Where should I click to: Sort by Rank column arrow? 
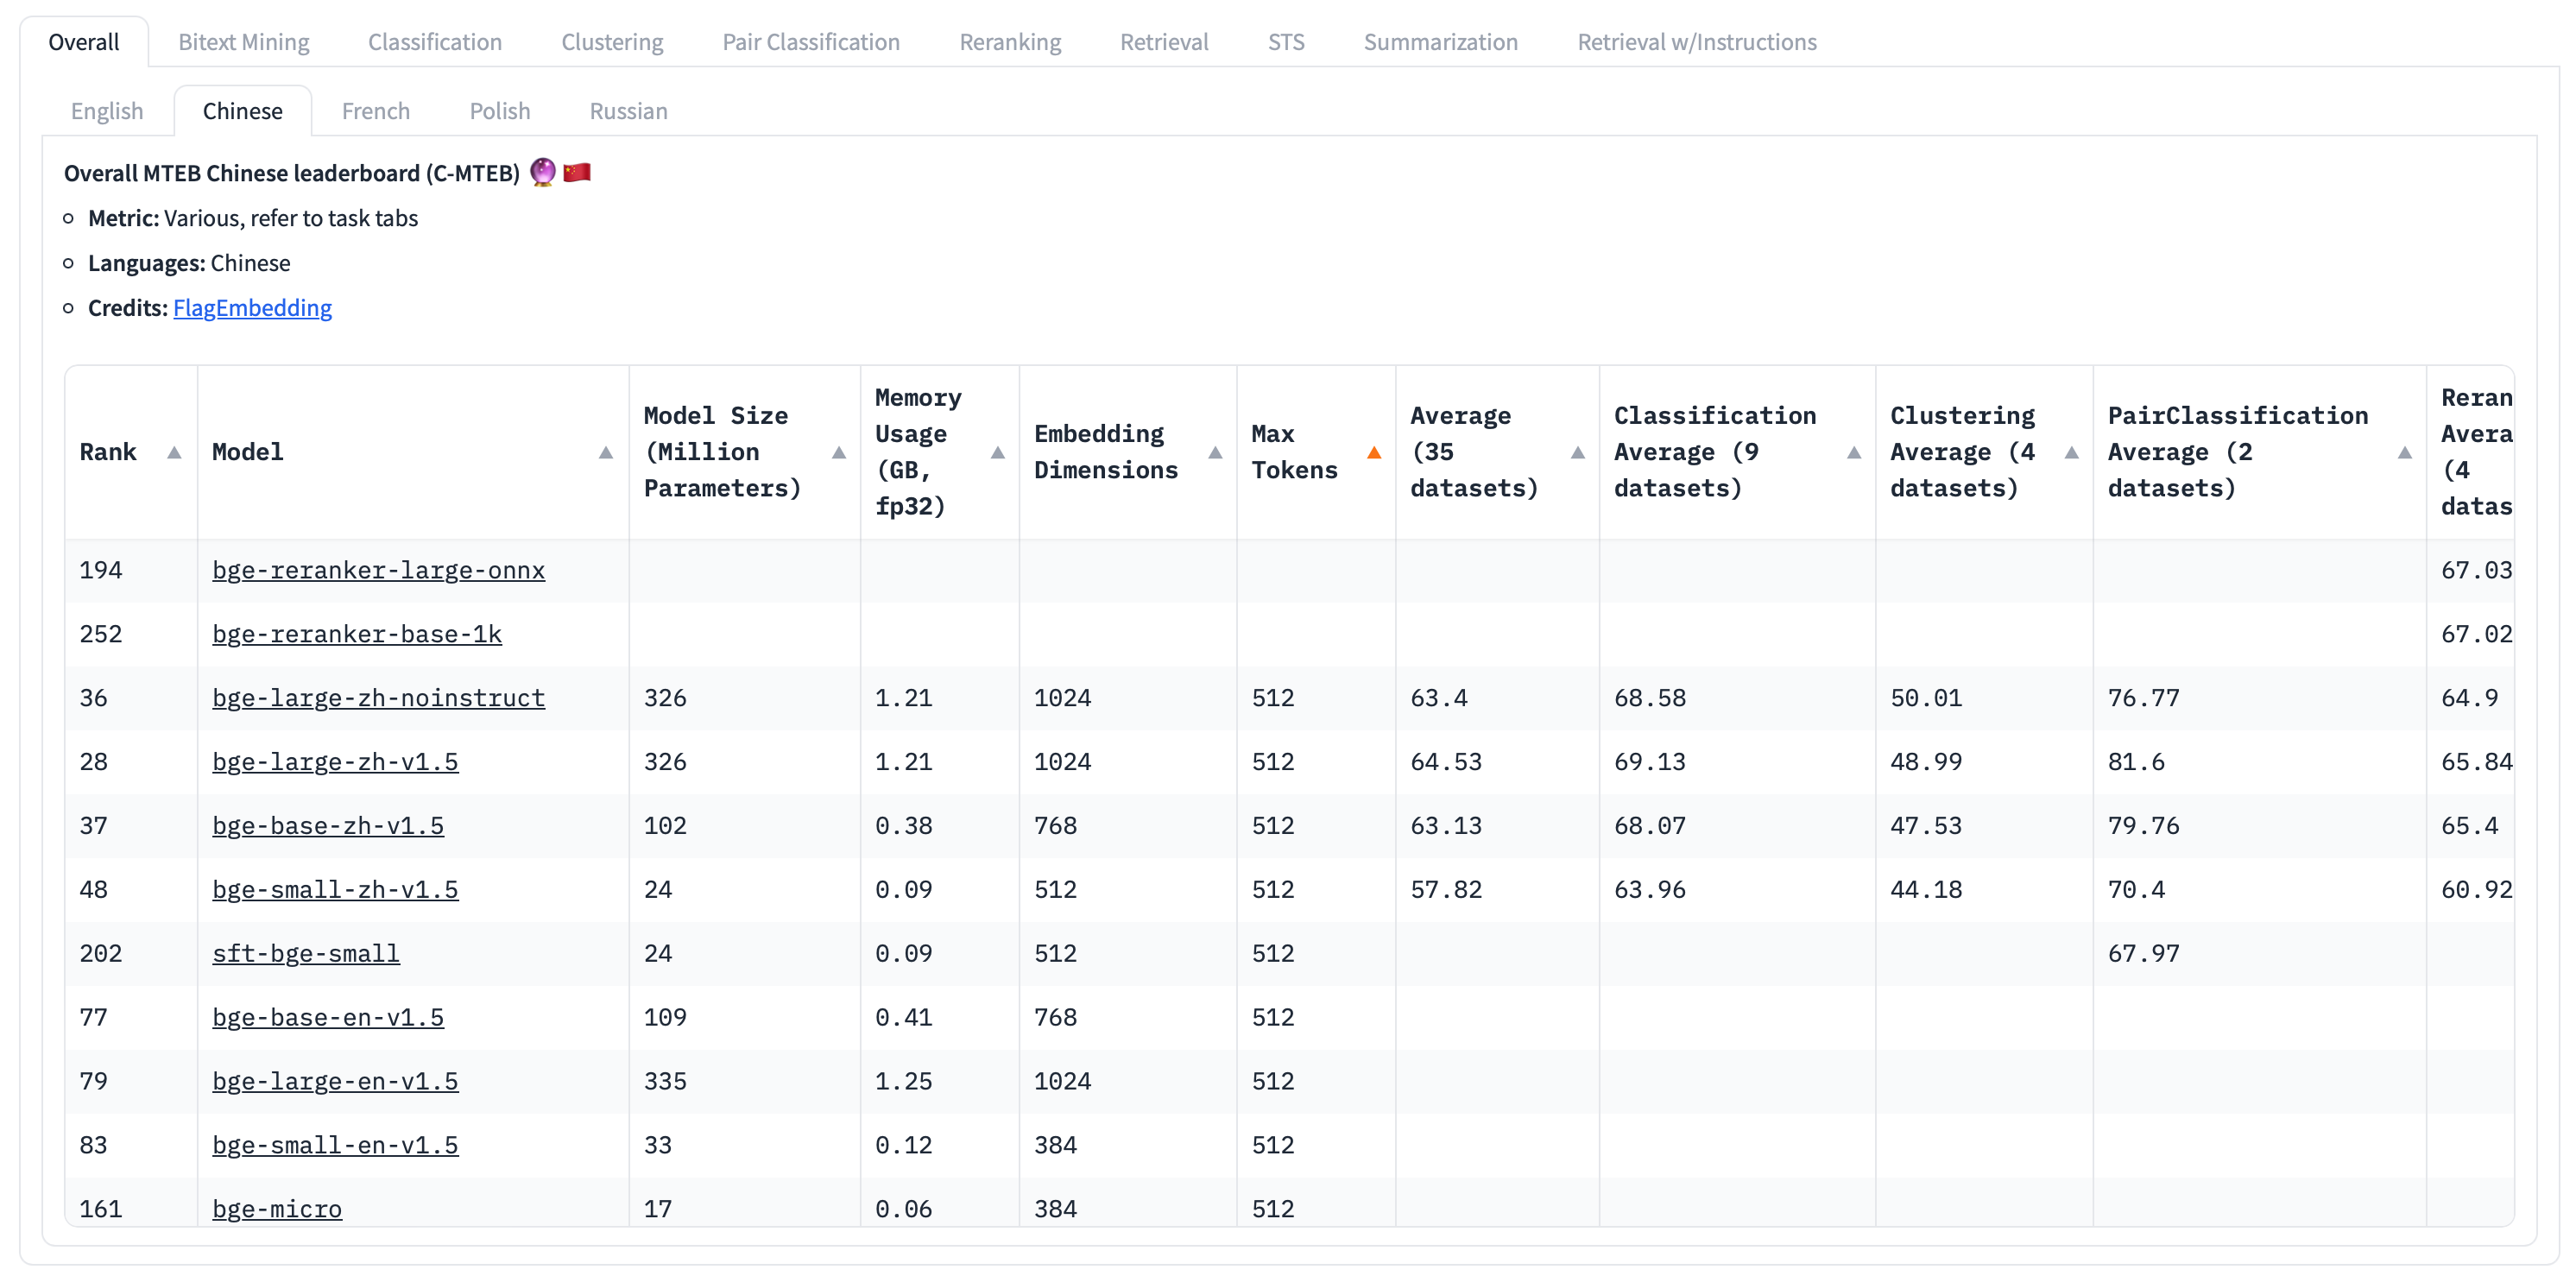(x=174, y=453)
